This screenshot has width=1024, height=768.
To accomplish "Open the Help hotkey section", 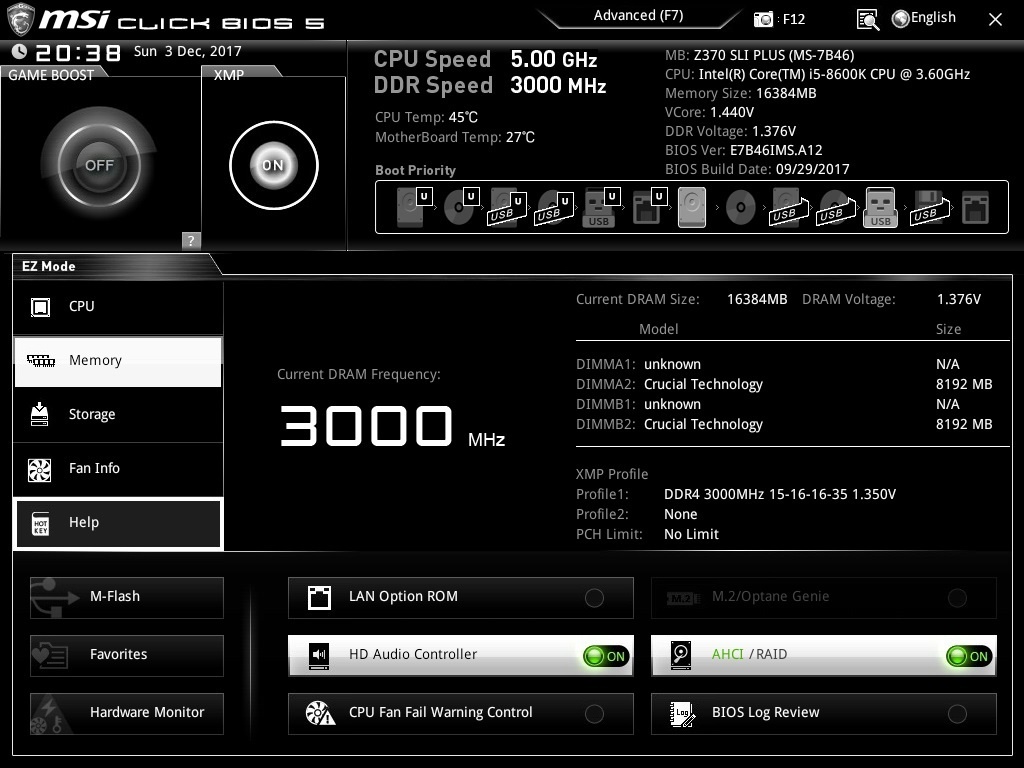I will pyautogui.click(x=118, y=522).
